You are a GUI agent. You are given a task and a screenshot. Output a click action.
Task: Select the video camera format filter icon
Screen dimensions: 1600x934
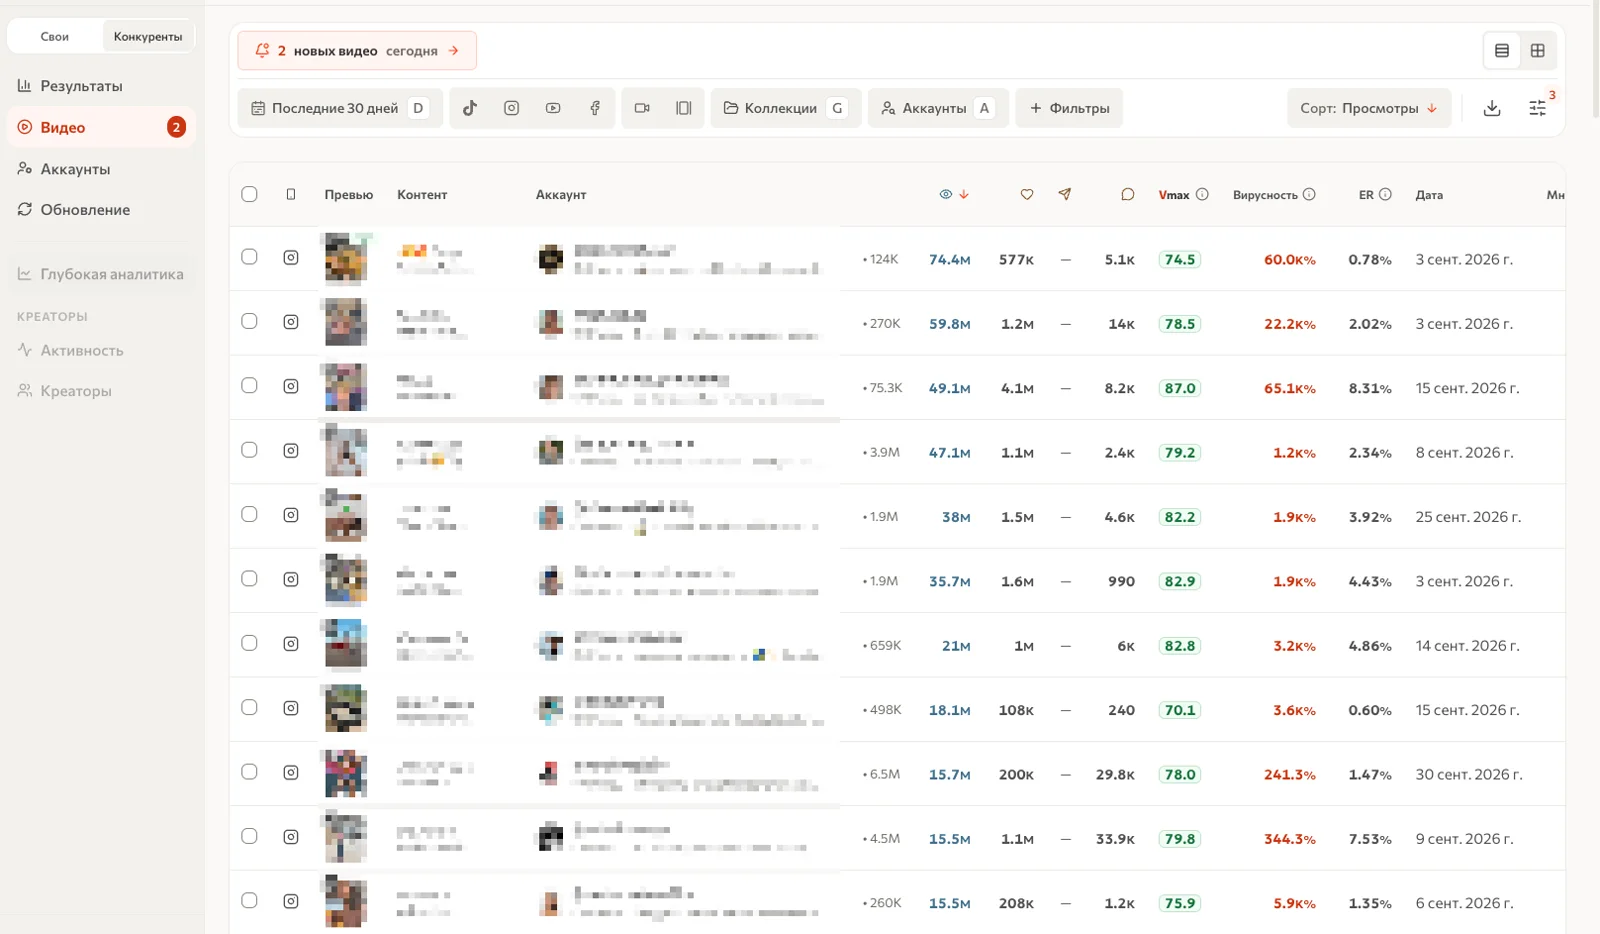642,108
